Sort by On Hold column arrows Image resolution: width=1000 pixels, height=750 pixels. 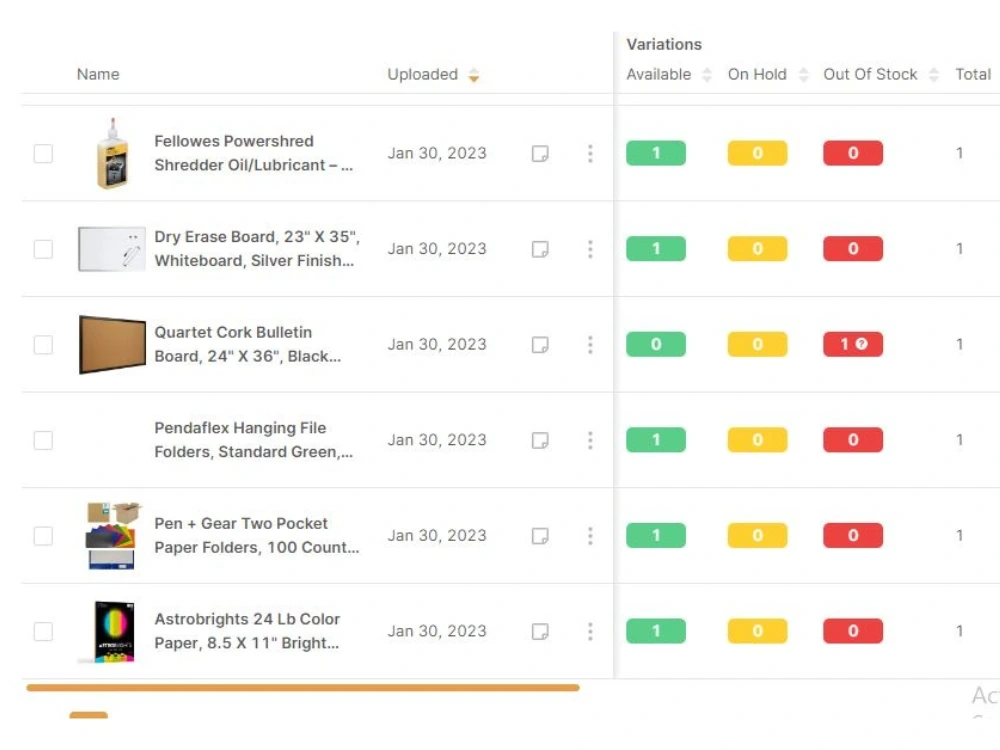coord(804,75)
